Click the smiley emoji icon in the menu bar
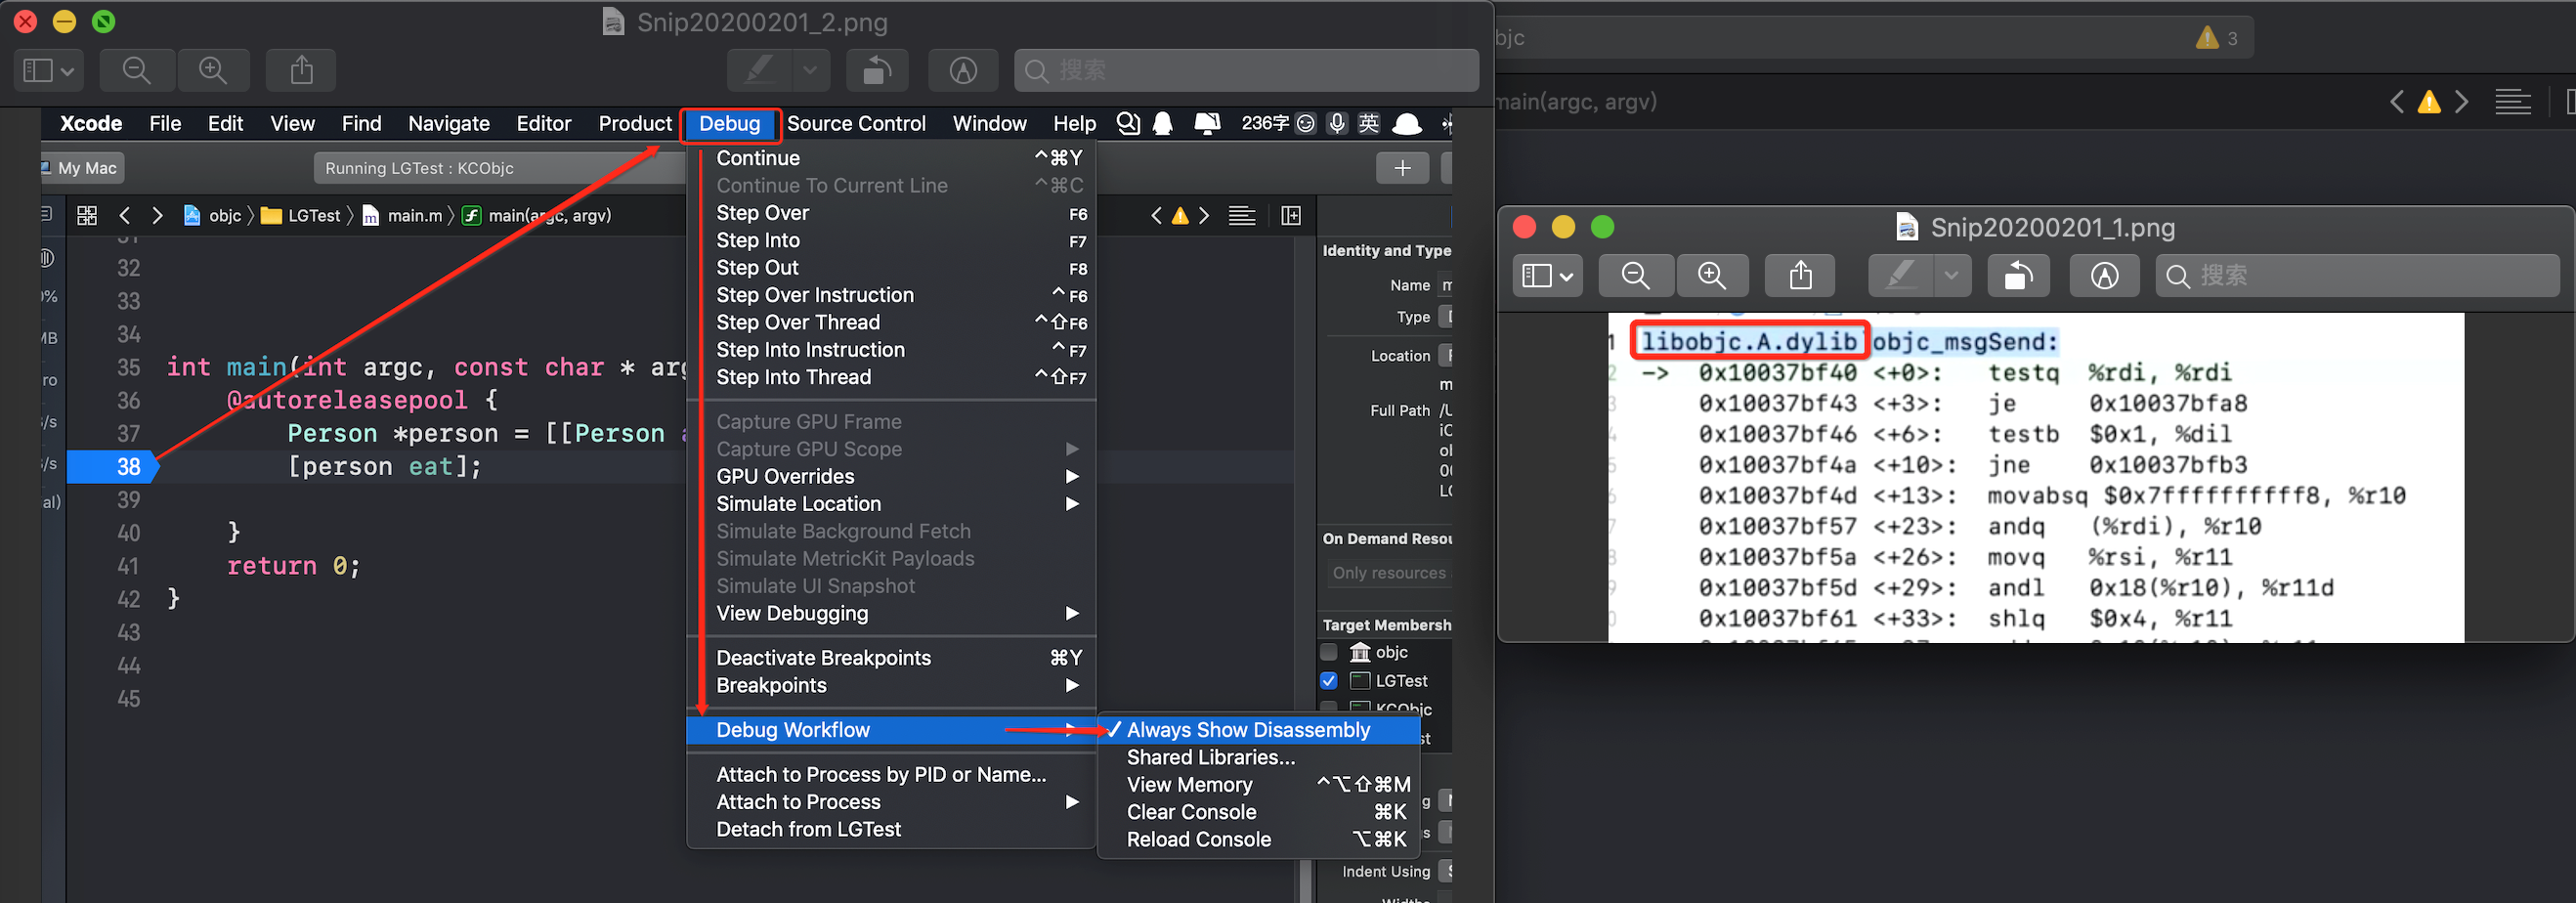The image size is (2576, 903). (x=1305, y=123)
